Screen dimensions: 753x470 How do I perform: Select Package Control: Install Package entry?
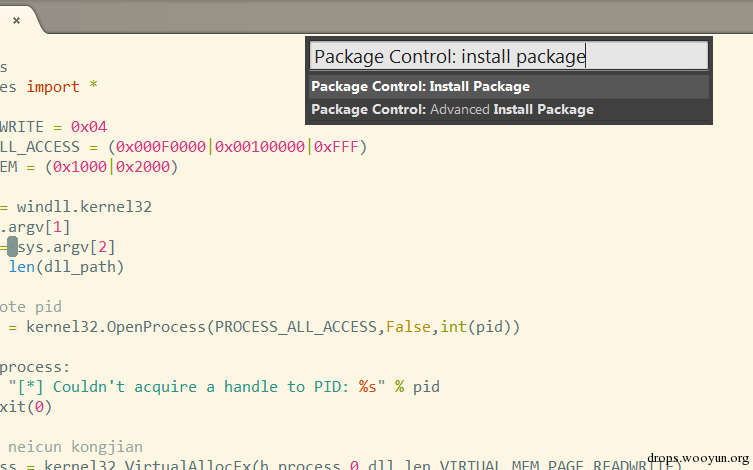[x=509, y=86]
